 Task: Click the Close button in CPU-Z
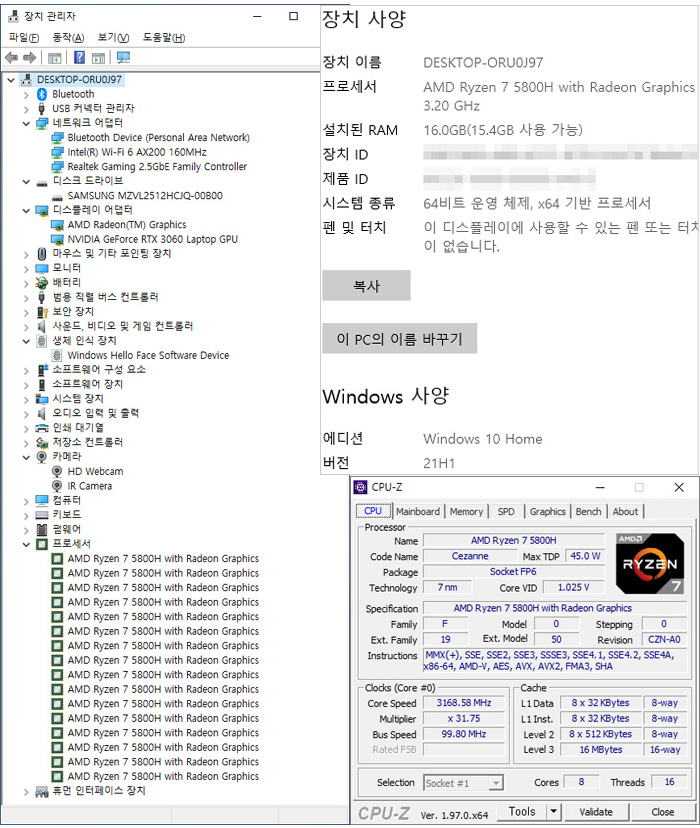point(663,812)
